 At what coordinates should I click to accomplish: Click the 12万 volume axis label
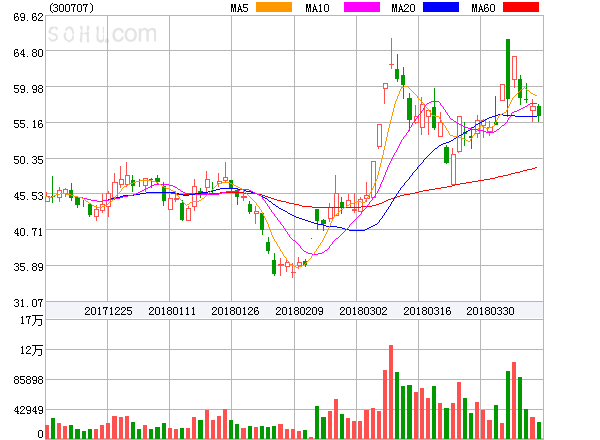[x=32, y=350]
